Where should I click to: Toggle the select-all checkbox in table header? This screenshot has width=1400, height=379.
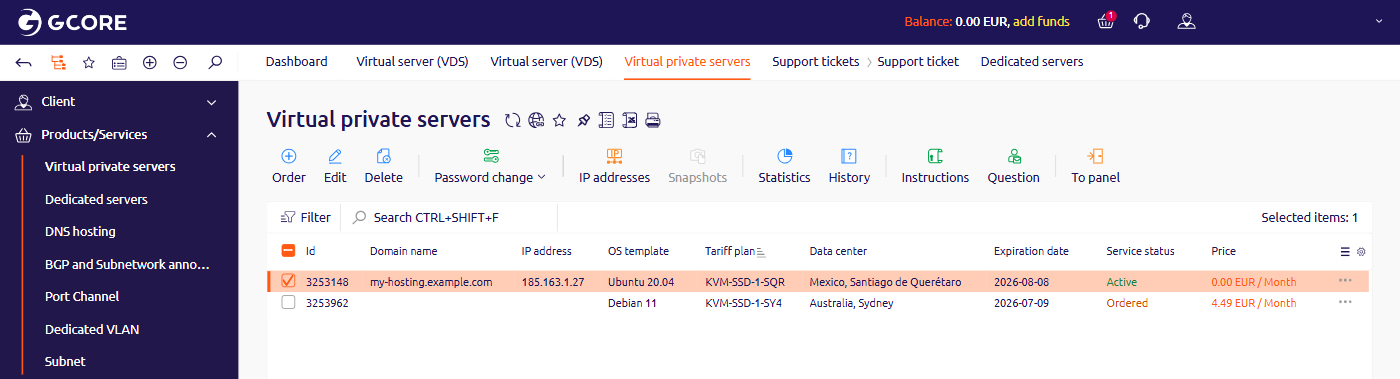tap(288, 251)
